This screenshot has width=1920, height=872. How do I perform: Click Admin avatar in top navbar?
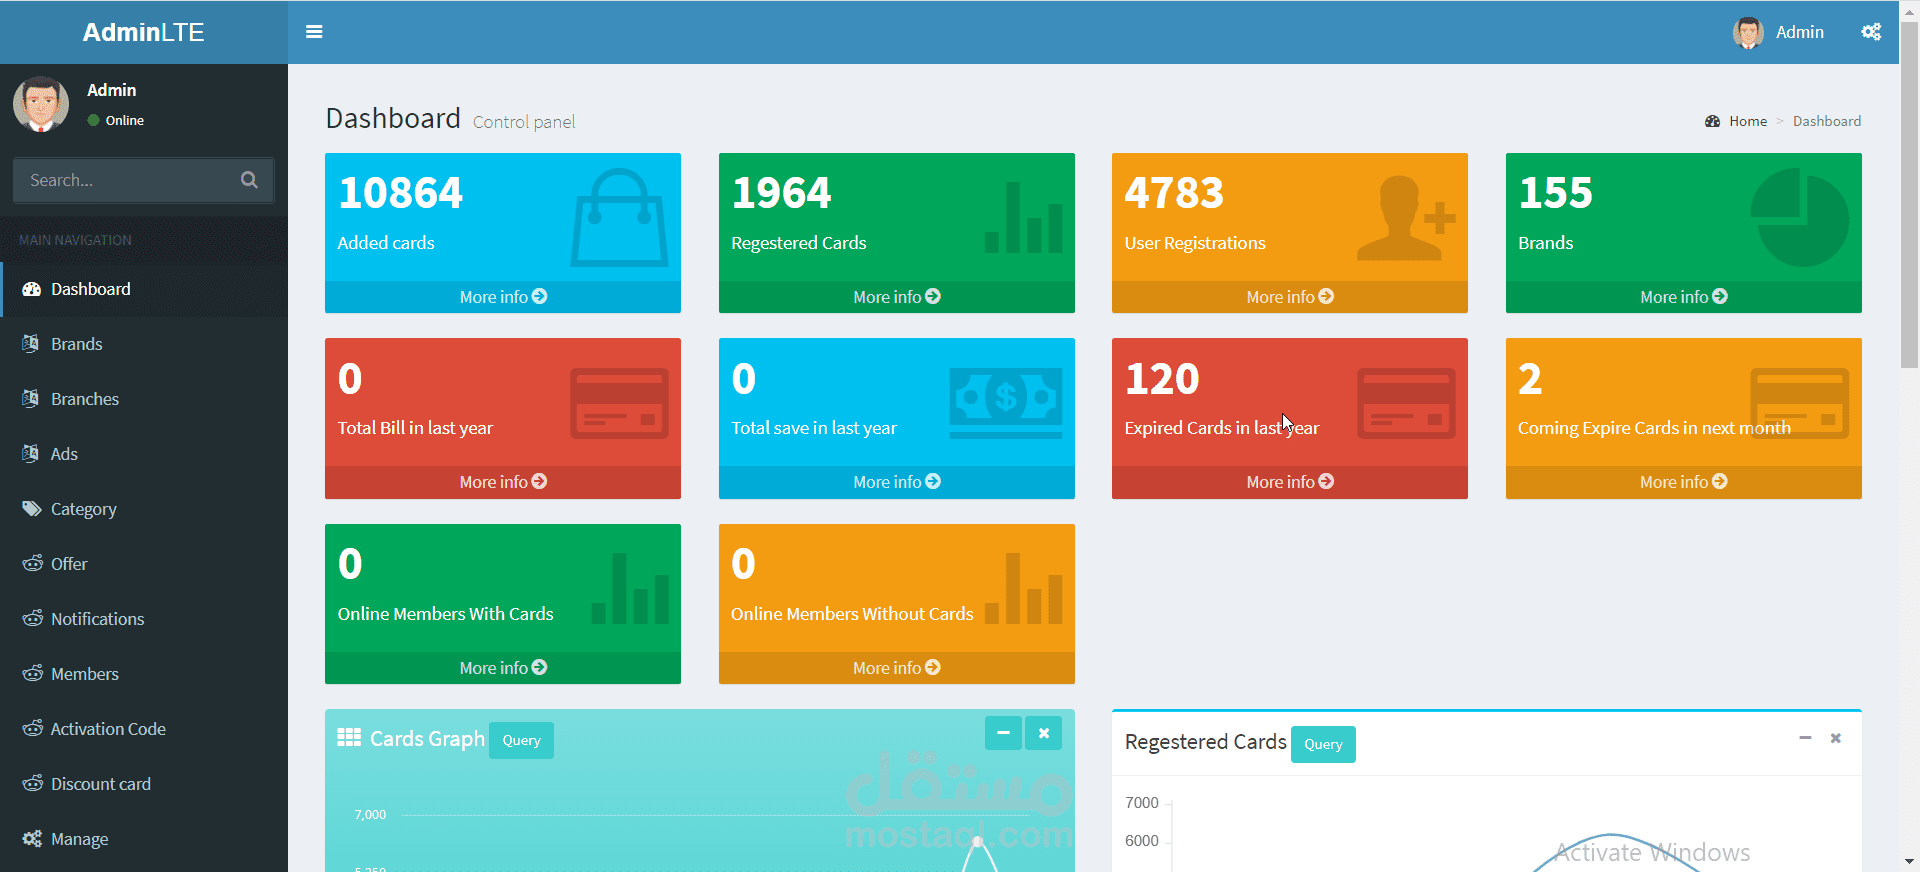(1748, 32)
